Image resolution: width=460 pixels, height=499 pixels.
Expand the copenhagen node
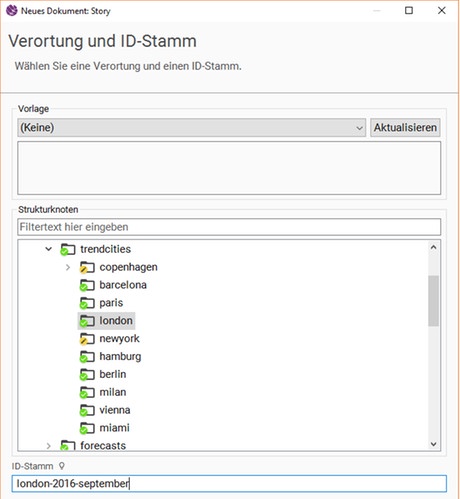68,267
